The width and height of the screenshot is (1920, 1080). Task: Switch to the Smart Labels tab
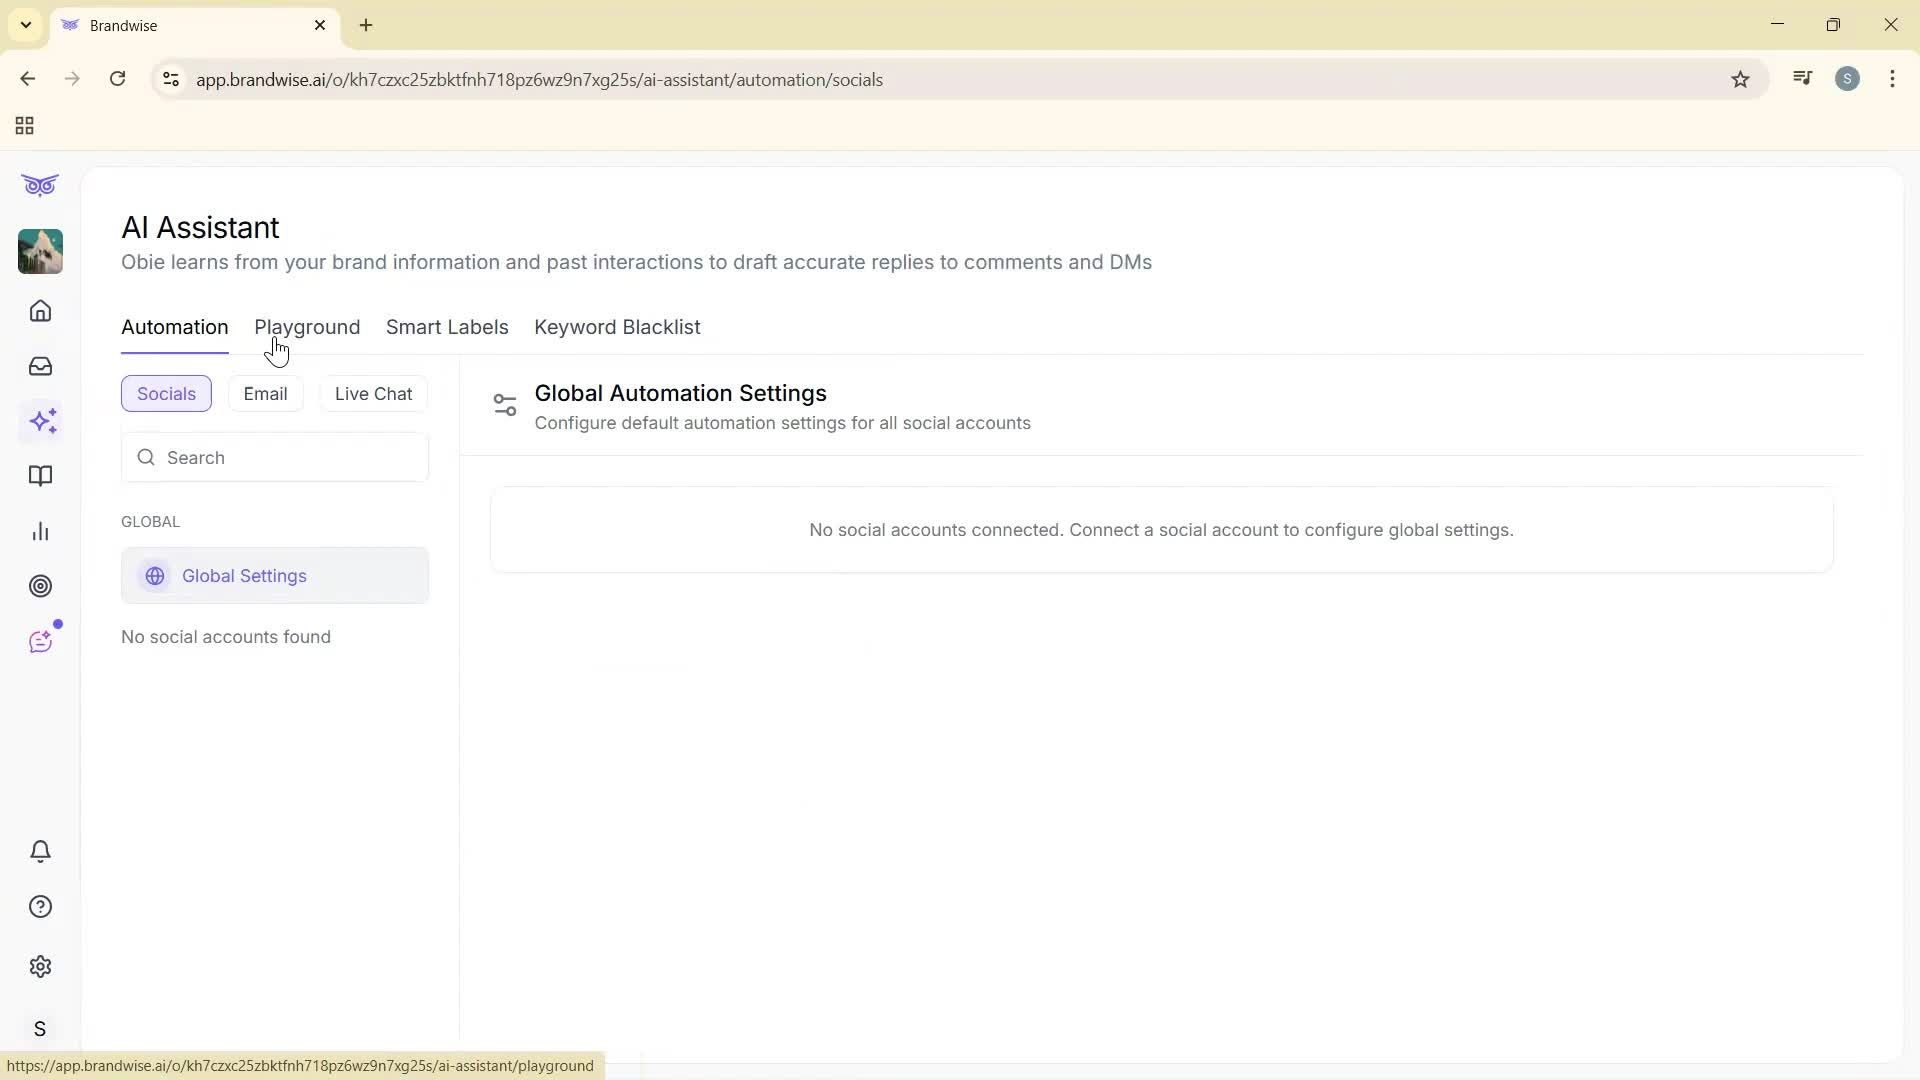coord(447,327)
